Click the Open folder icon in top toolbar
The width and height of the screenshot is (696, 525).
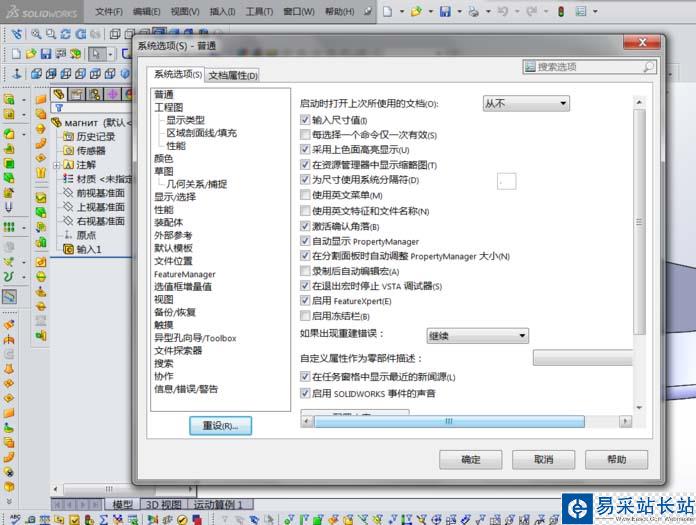pyautogui.click(x=416, y=12)
